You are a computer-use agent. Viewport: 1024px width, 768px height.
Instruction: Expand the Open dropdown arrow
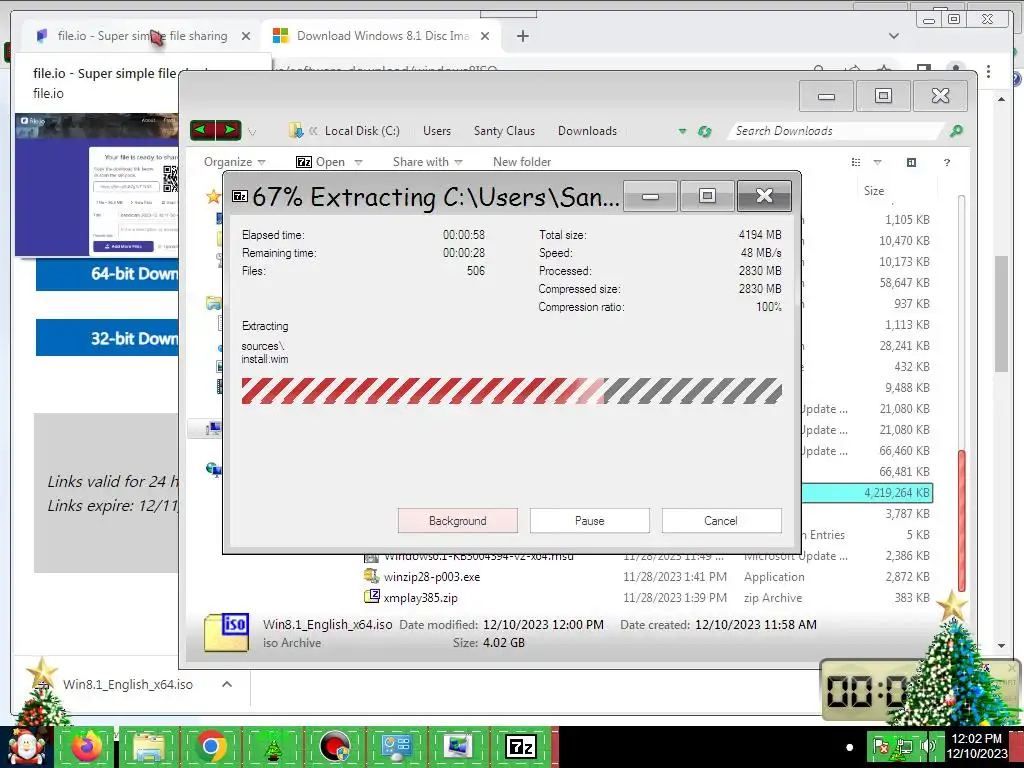(x=358, y=163)
